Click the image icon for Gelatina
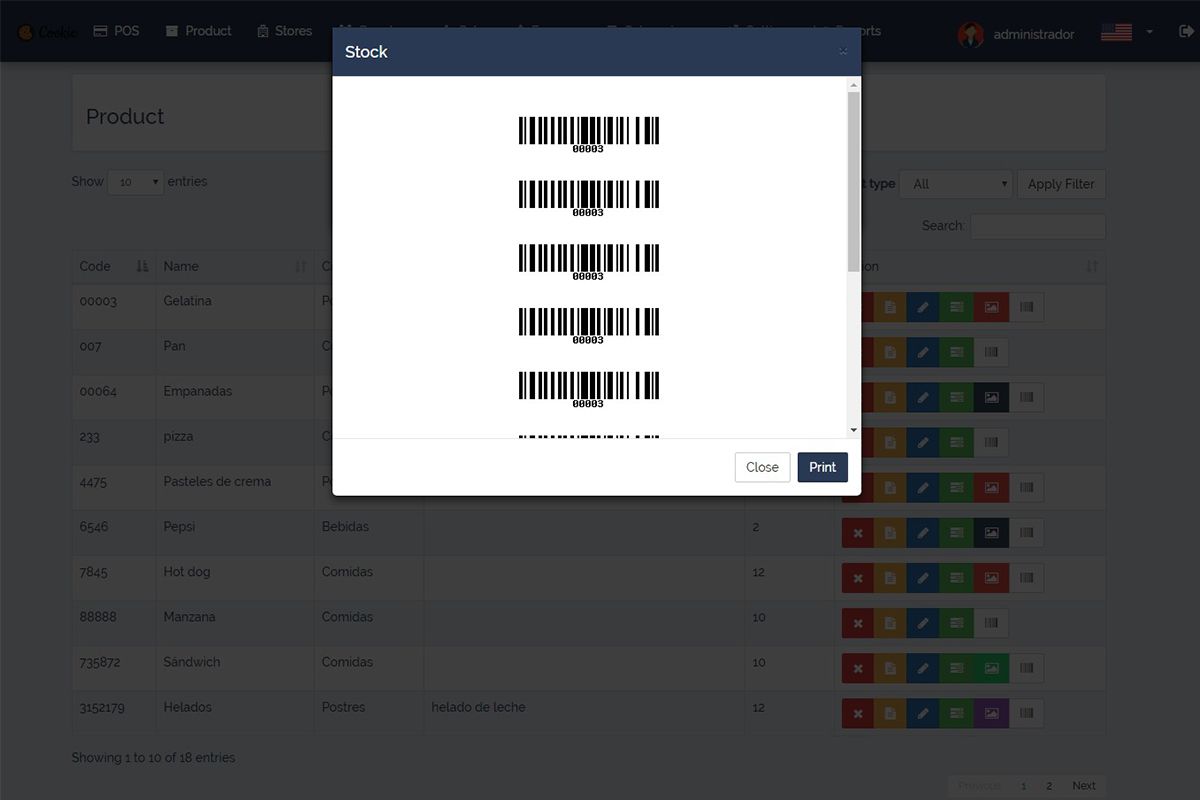 [x=991, y=307]
